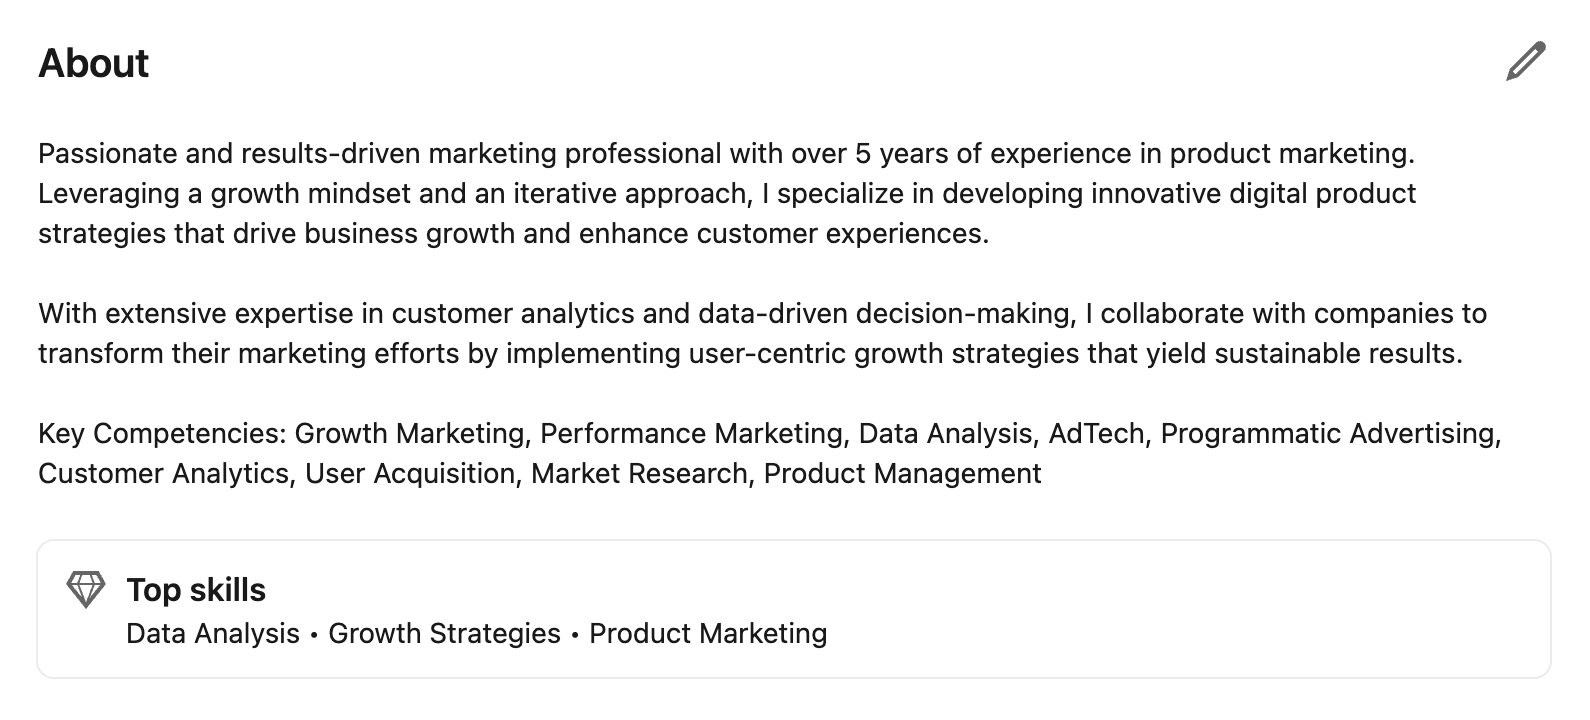Click Performance Marketing in Key Competencies
This screenshot has height=720, width=1590.
tap(691, 434)
